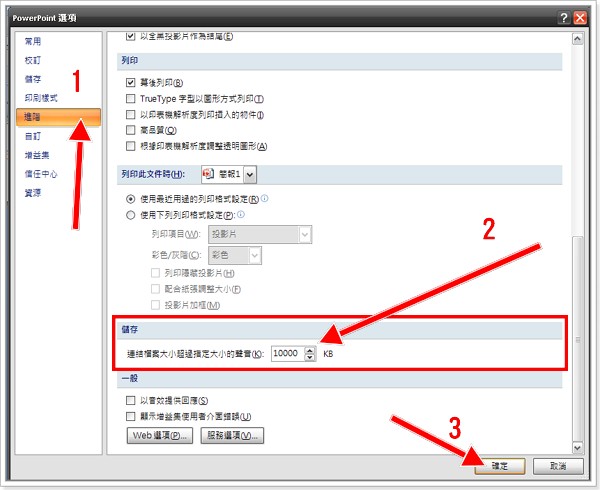Open 增益集 category in sidebar
The height and width of the screenshot is (490, 600).
tap(37, 155)
